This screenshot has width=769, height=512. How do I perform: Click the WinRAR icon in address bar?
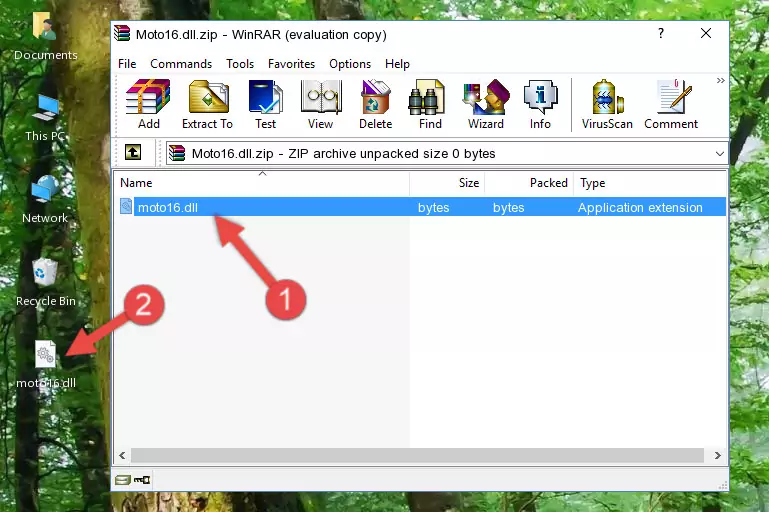(177, 154)
